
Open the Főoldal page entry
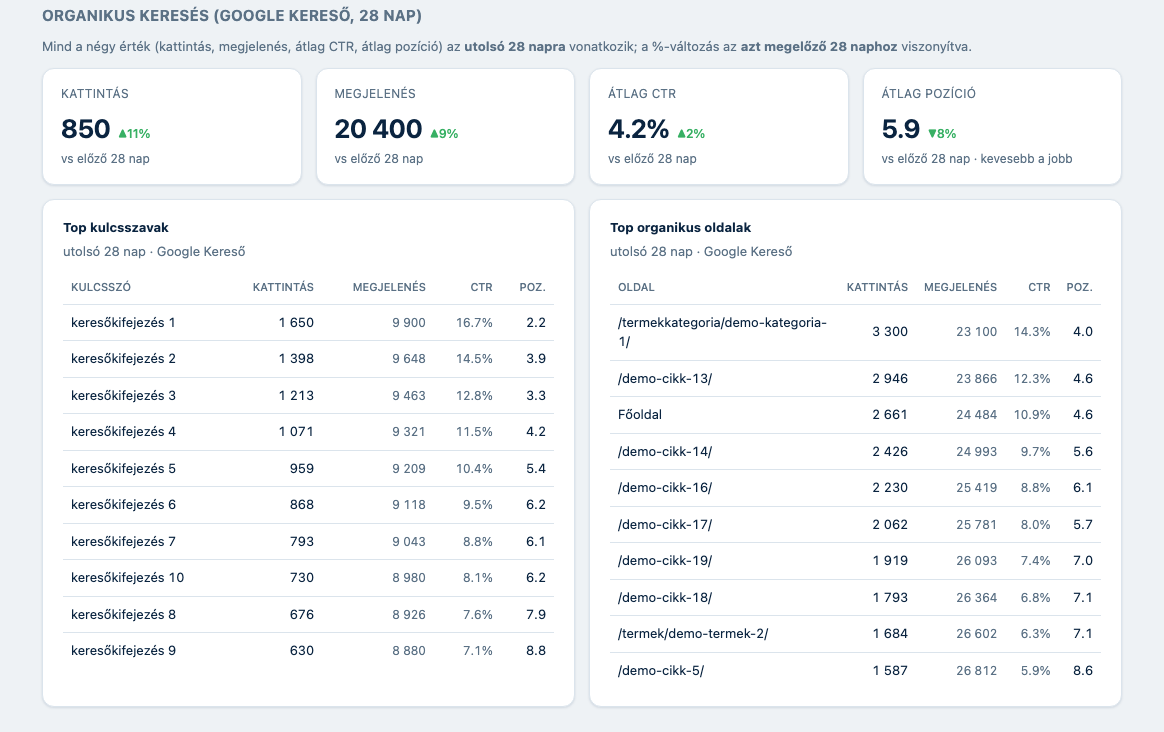[855, 415]
